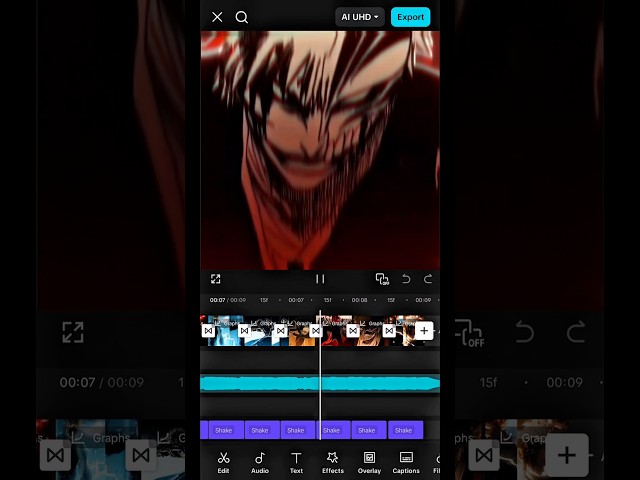Add a new clip with the plus button
This screenshot has height=480, width=640.
pyautogui.click(x=424, y=331)
